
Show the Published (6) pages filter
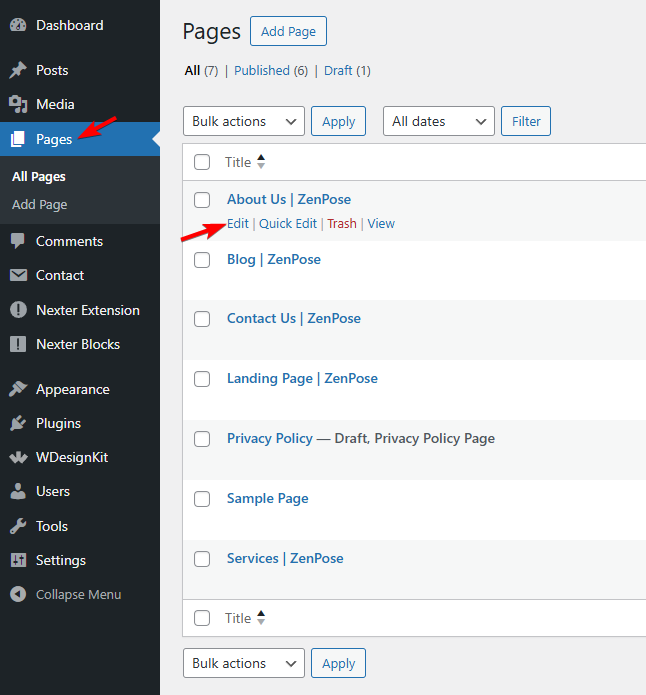click(x=271, y=70)
